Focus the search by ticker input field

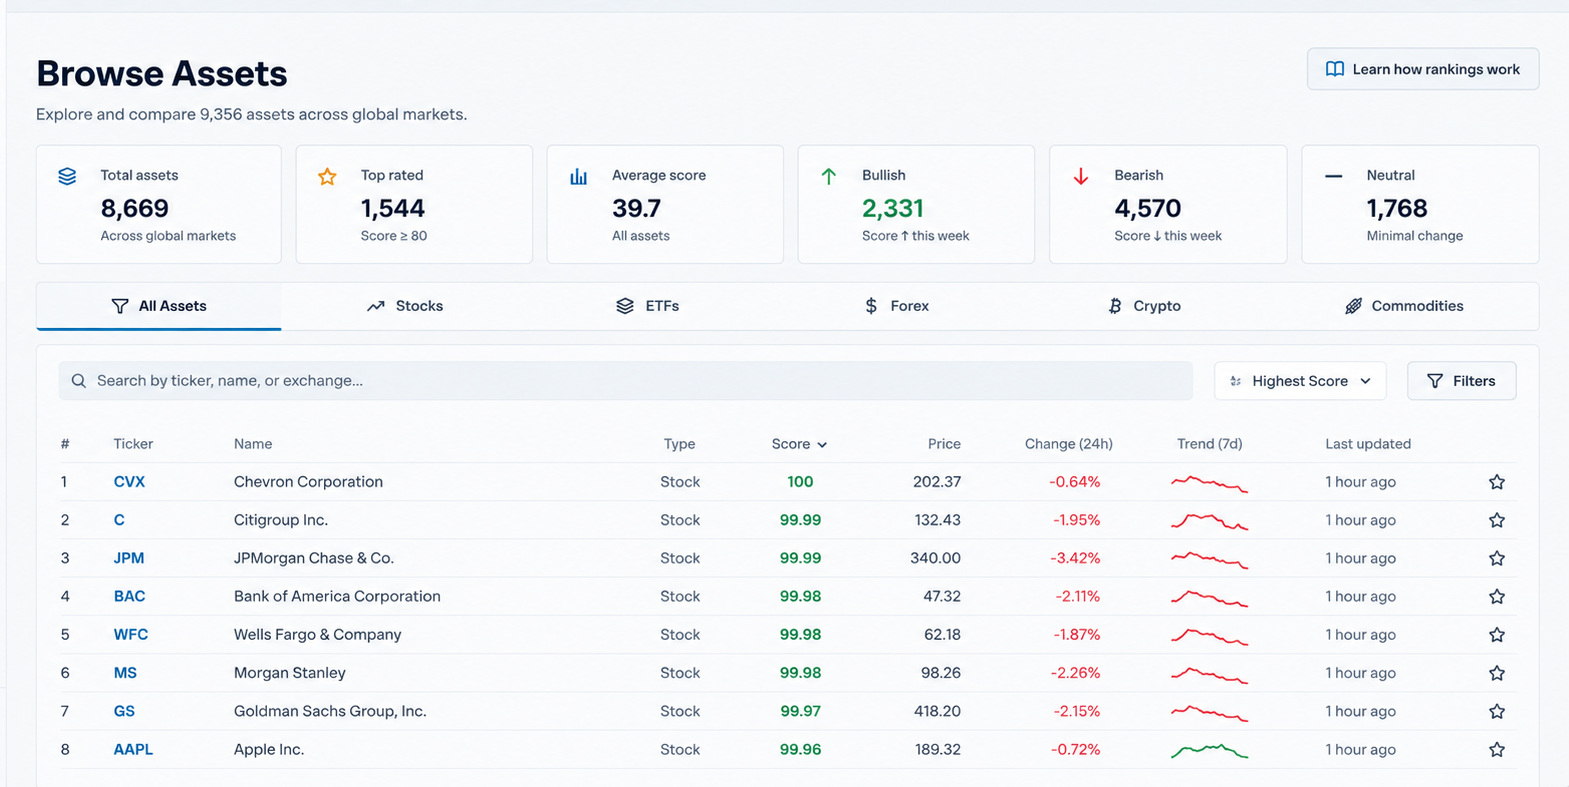[x=625, y=381]
